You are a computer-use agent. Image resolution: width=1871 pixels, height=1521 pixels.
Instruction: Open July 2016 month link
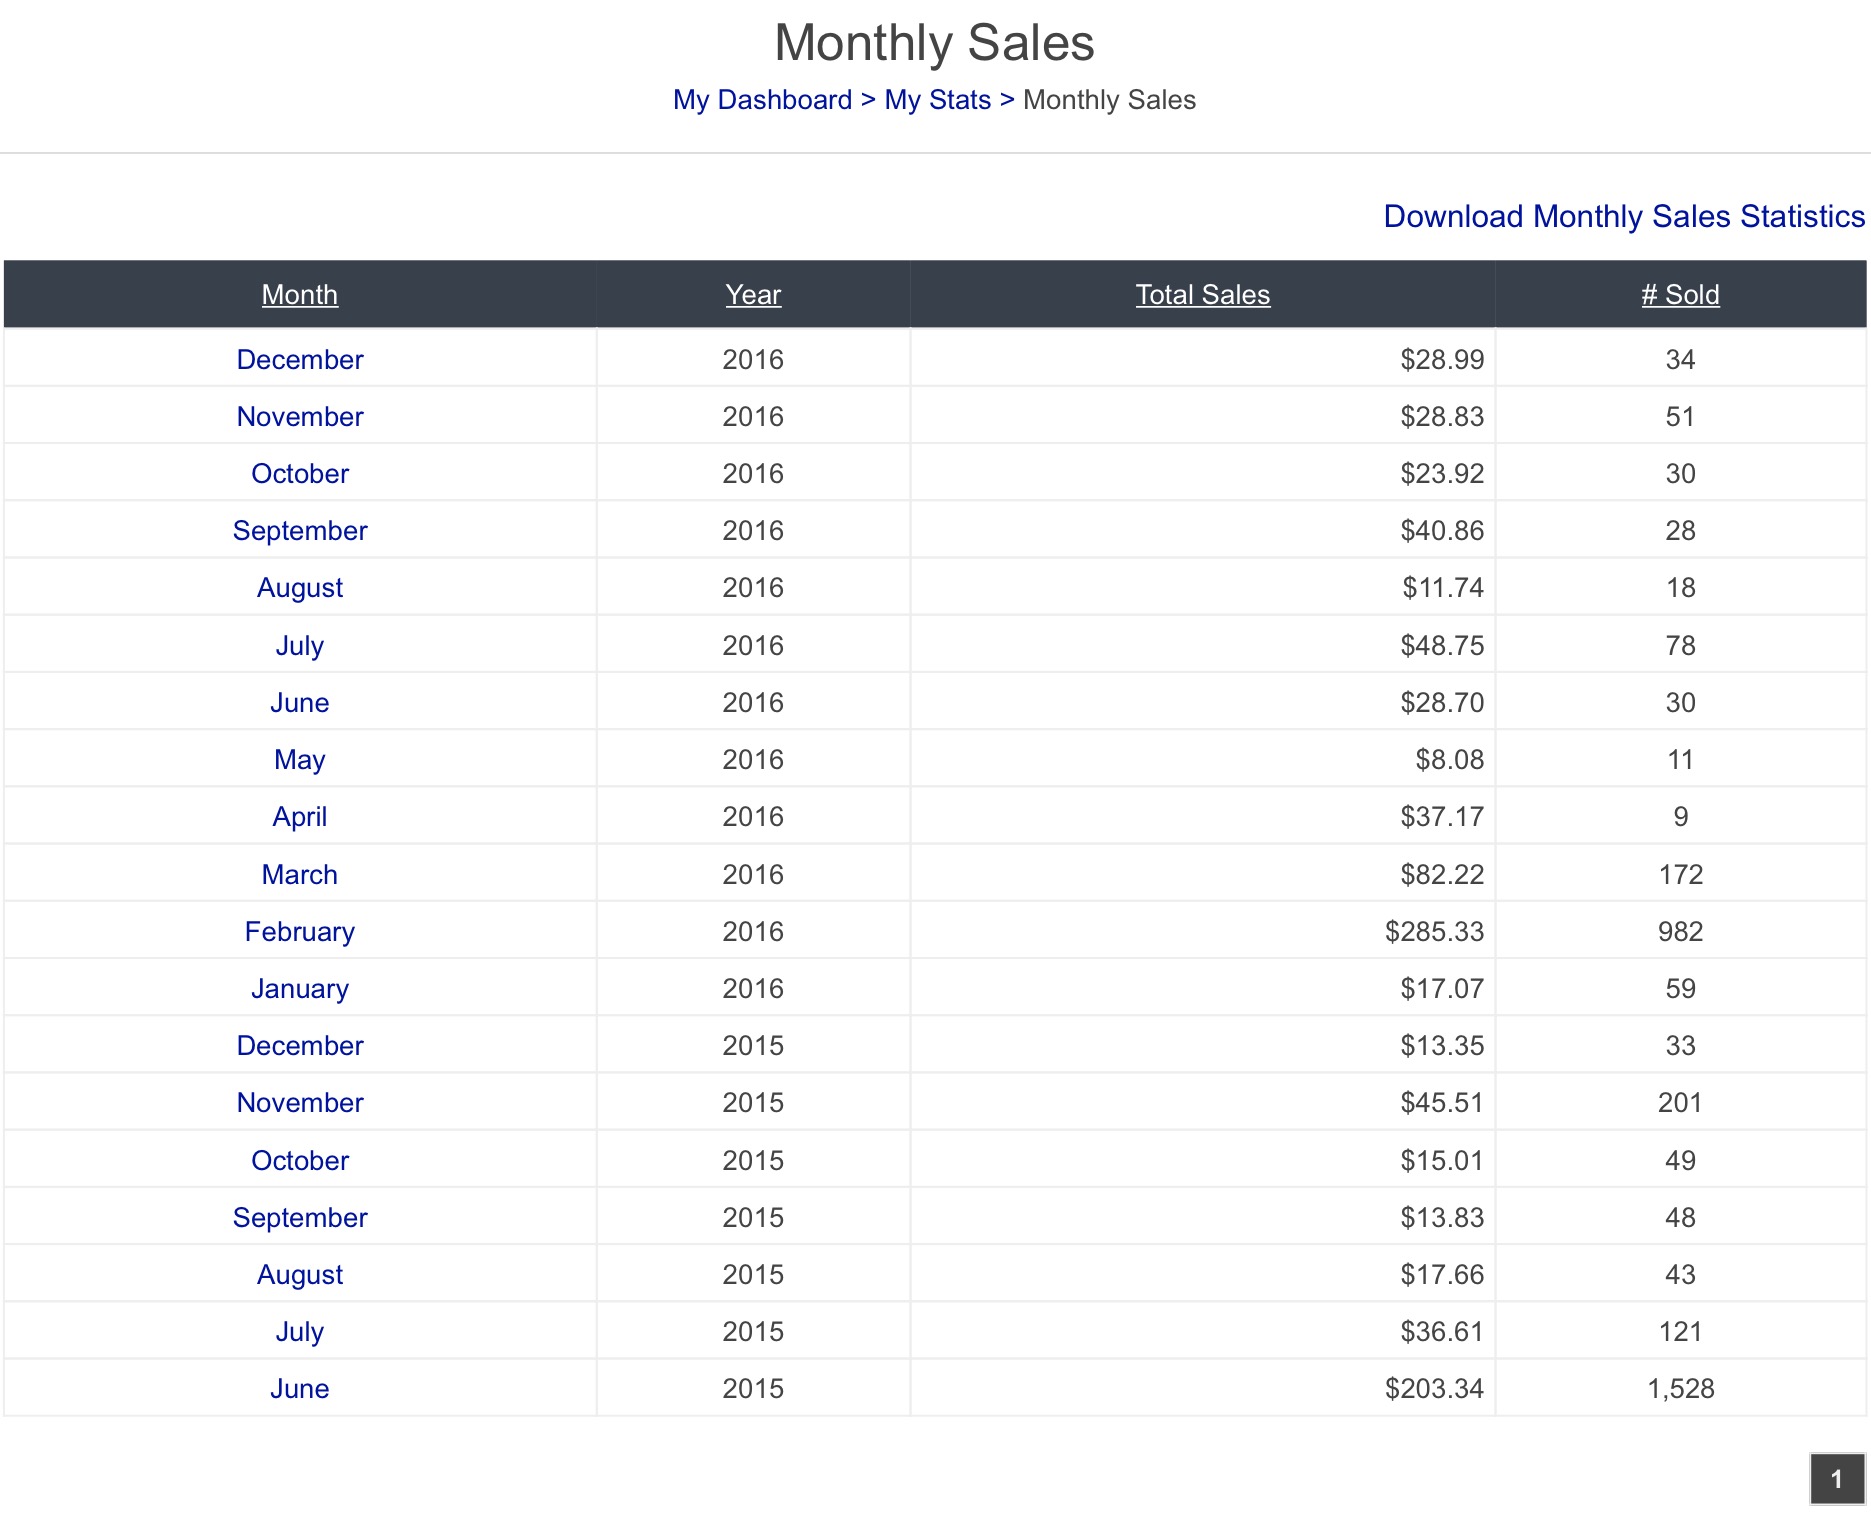coord(300,646)
